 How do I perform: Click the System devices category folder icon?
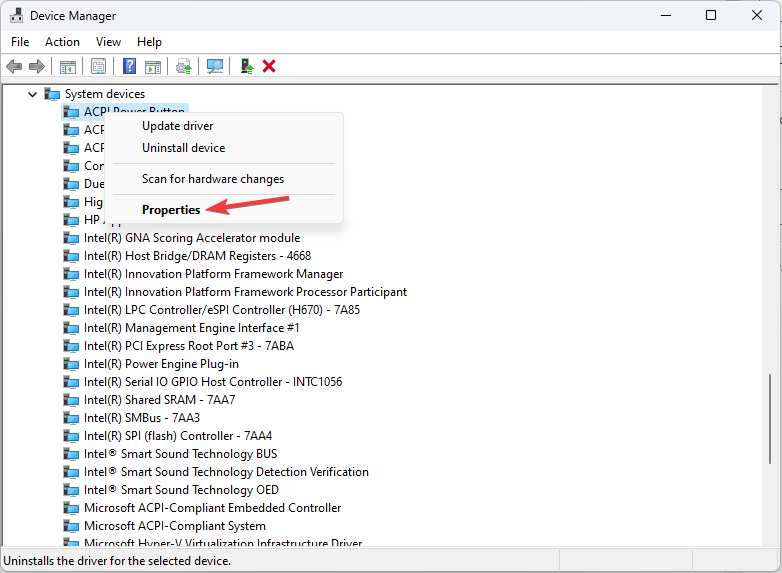pos(52,94)
